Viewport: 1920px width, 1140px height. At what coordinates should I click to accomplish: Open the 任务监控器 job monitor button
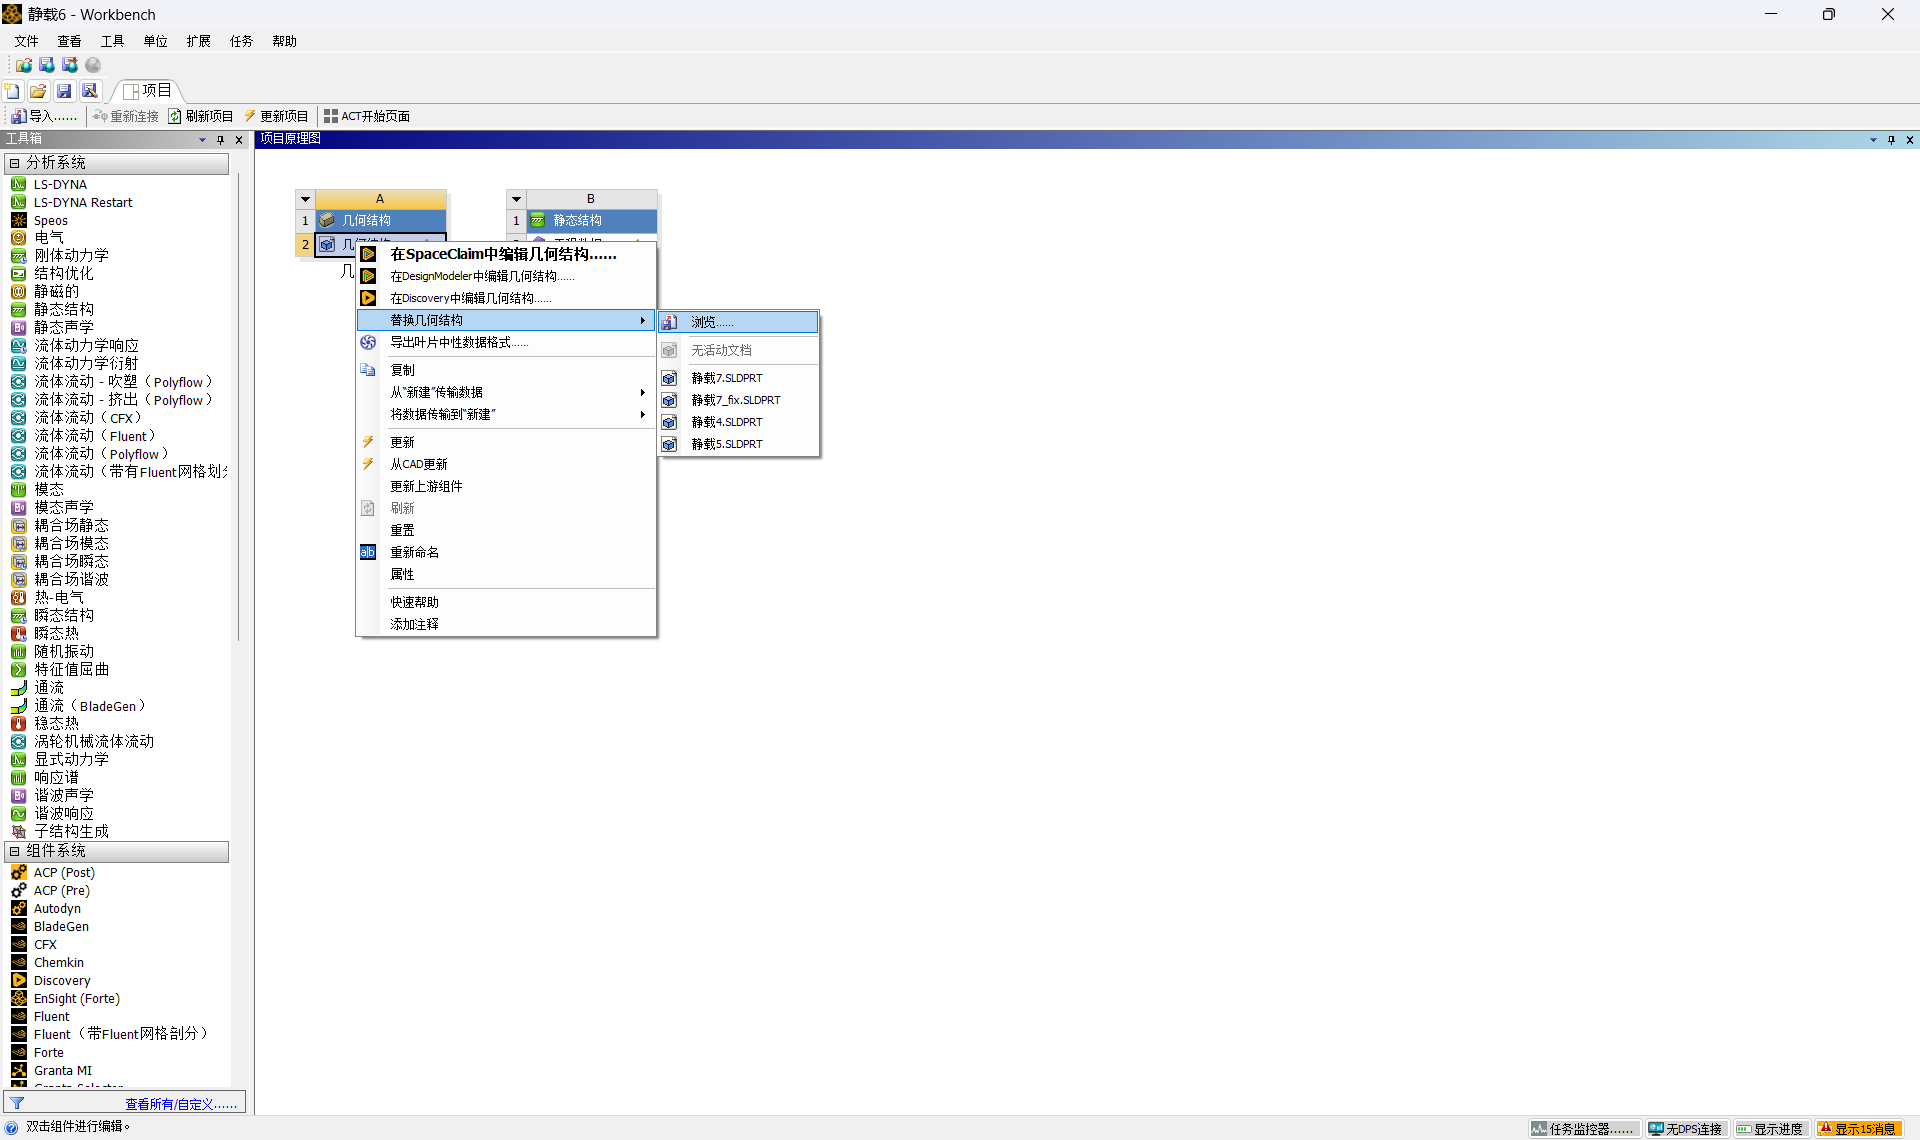click(1584, 1128)
